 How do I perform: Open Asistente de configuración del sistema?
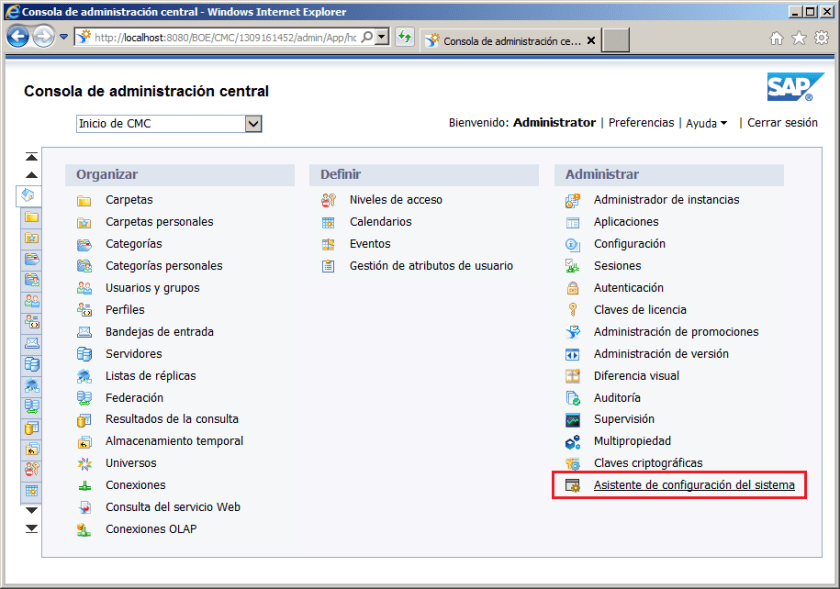pyautogui.click(x=694, y=486)
